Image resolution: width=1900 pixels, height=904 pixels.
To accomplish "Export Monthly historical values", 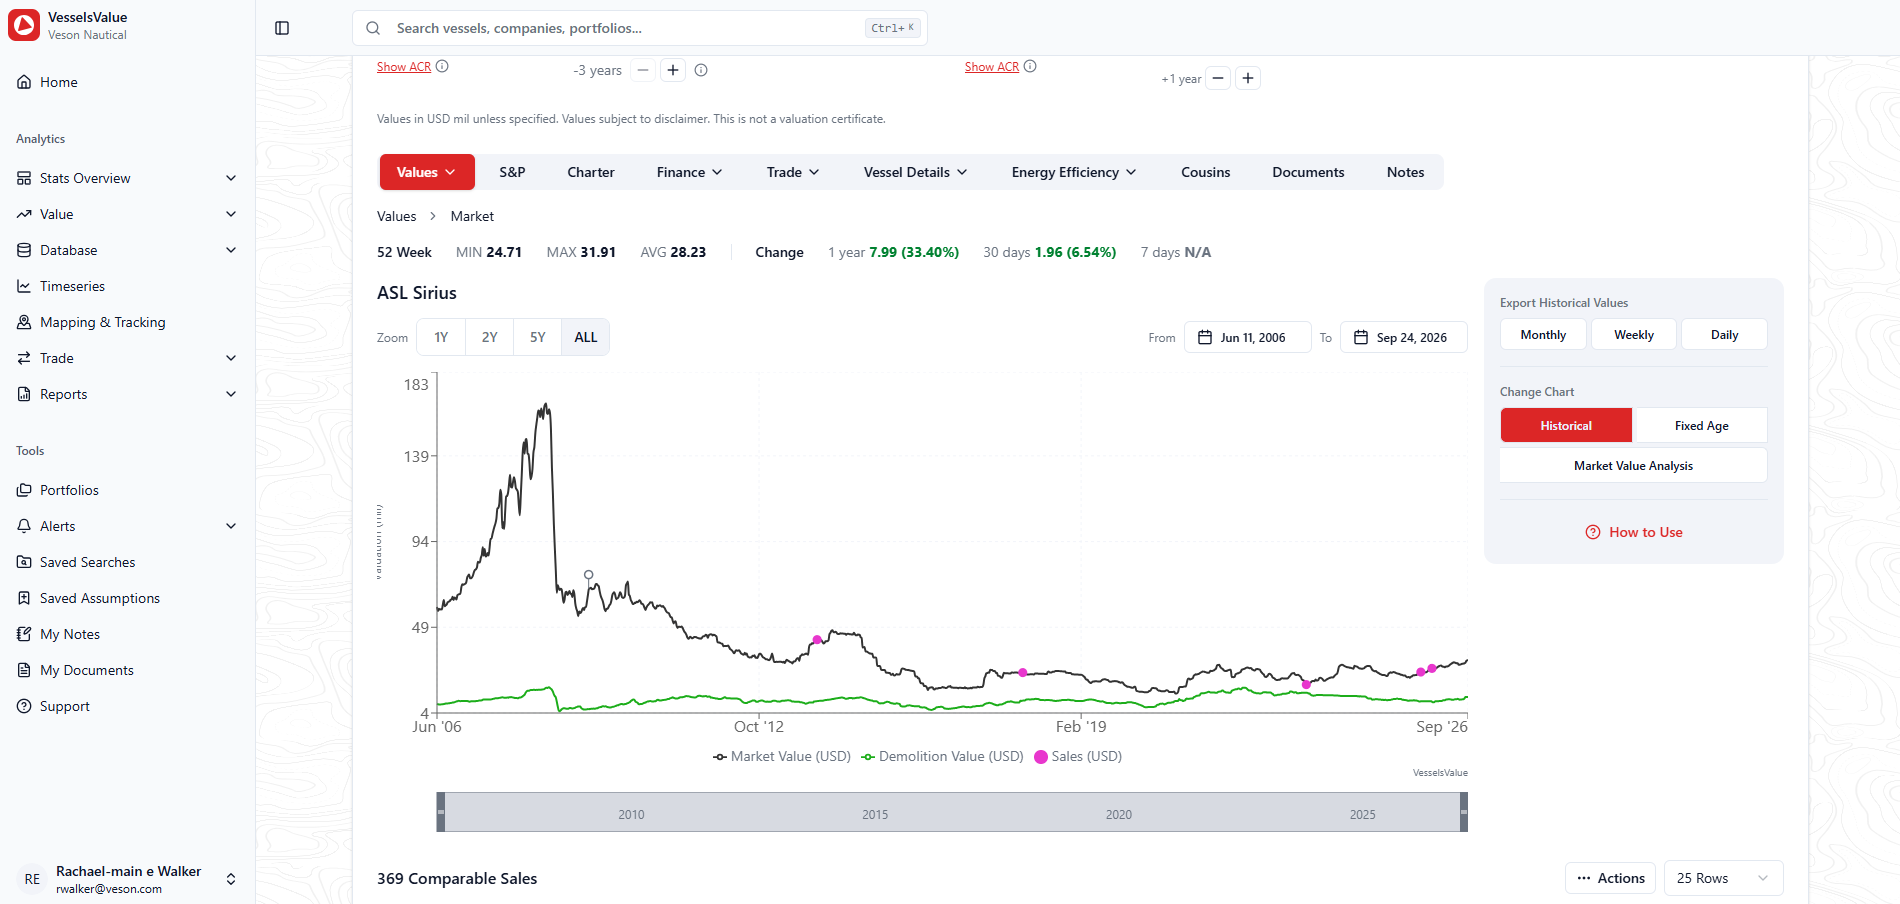I will point(1543,335).
